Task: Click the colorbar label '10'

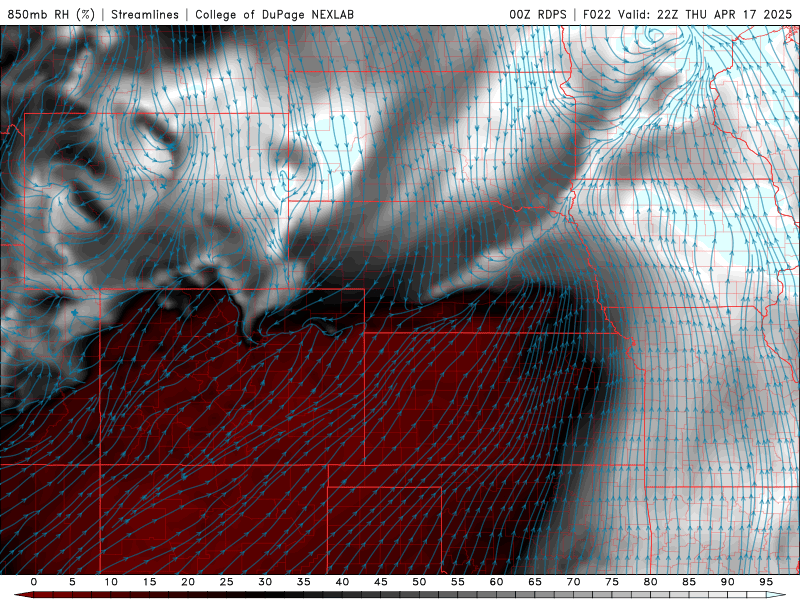Action: click(111, 582)
